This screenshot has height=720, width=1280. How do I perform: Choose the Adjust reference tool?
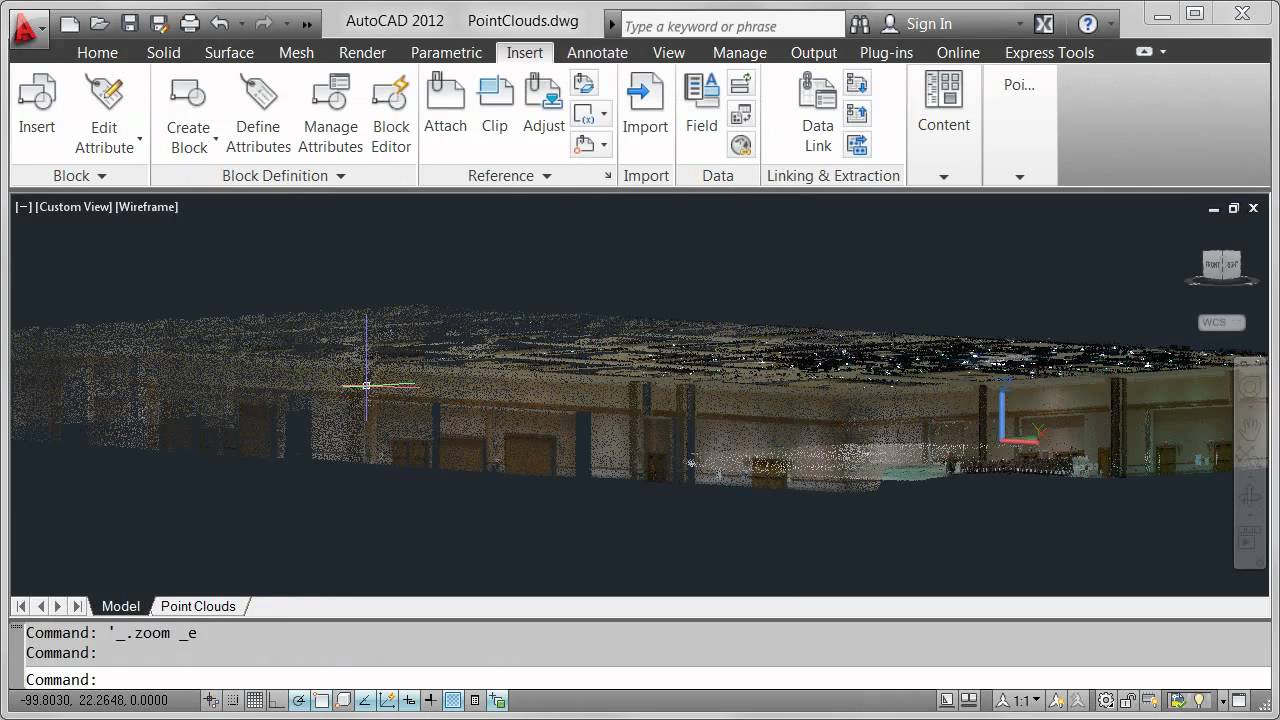pos(544,104)
